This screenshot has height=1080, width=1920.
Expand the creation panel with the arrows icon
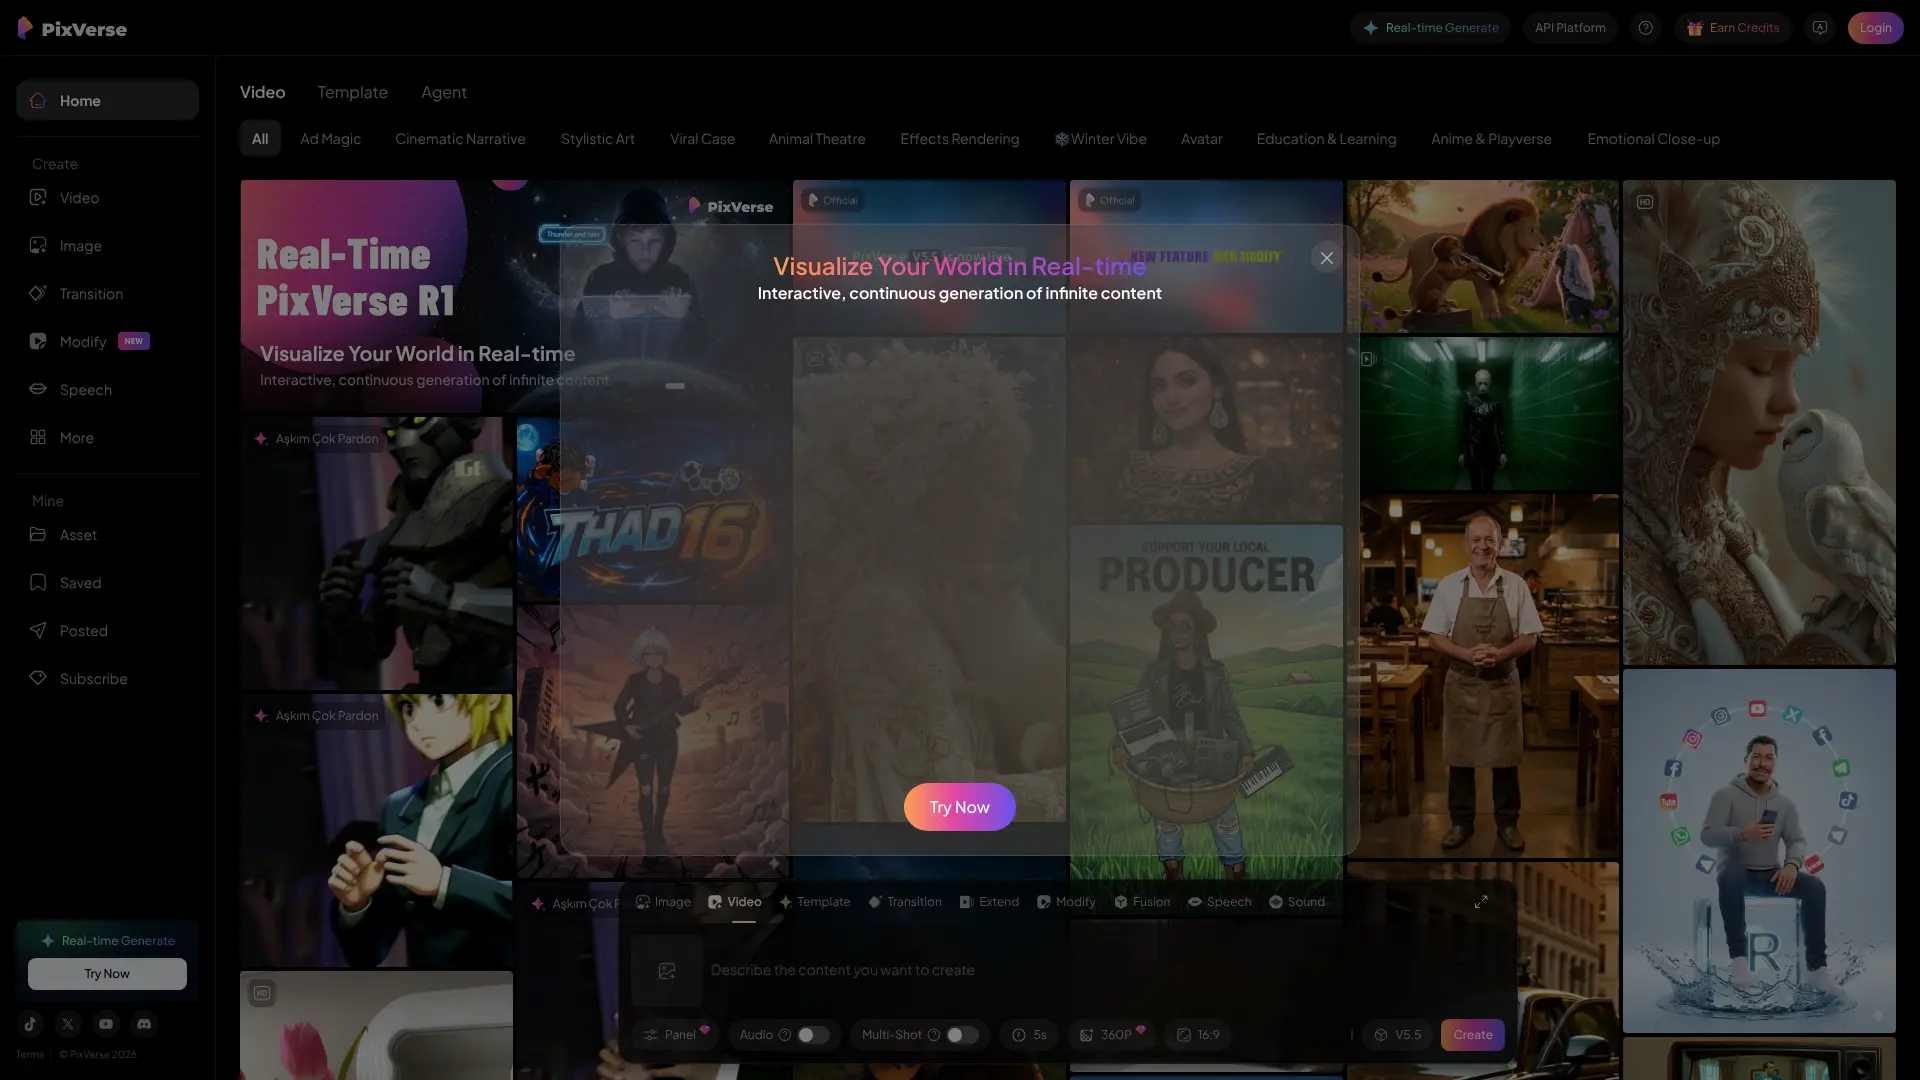click(x=1481, y=902)
